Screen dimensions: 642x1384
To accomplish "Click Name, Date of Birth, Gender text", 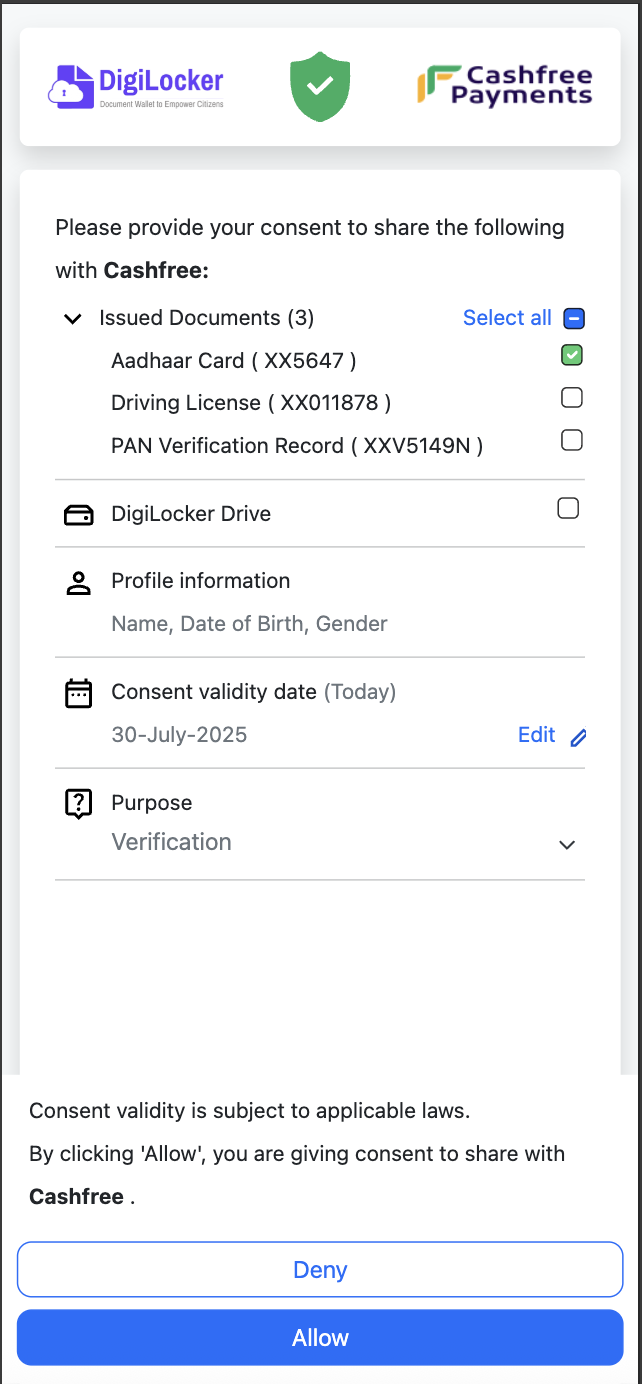I will [x=249, y=624].
